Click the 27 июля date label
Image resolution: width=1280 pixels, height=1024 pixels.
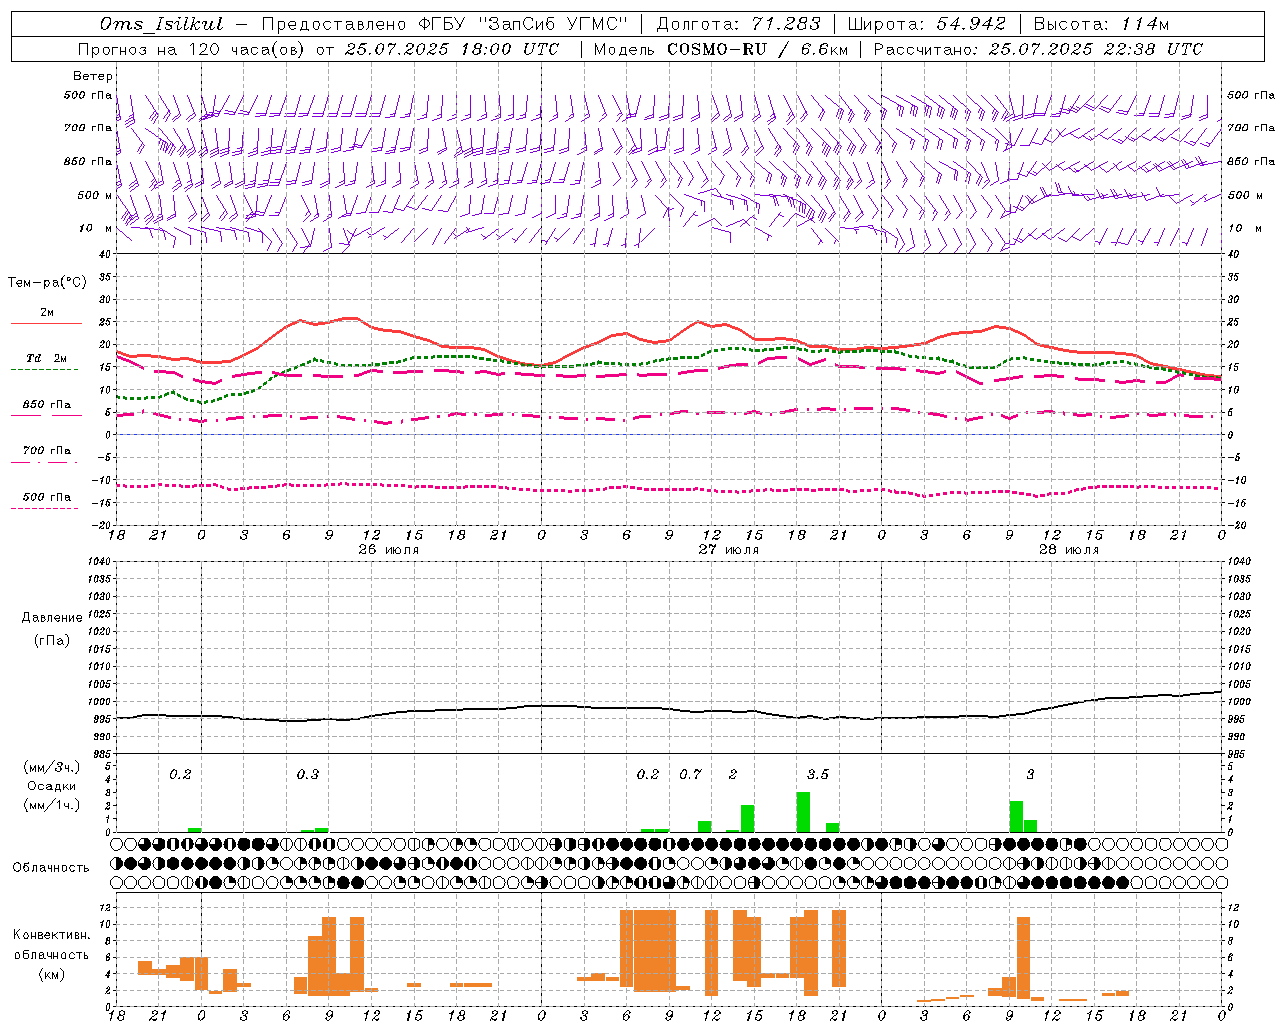pos(729,550)
